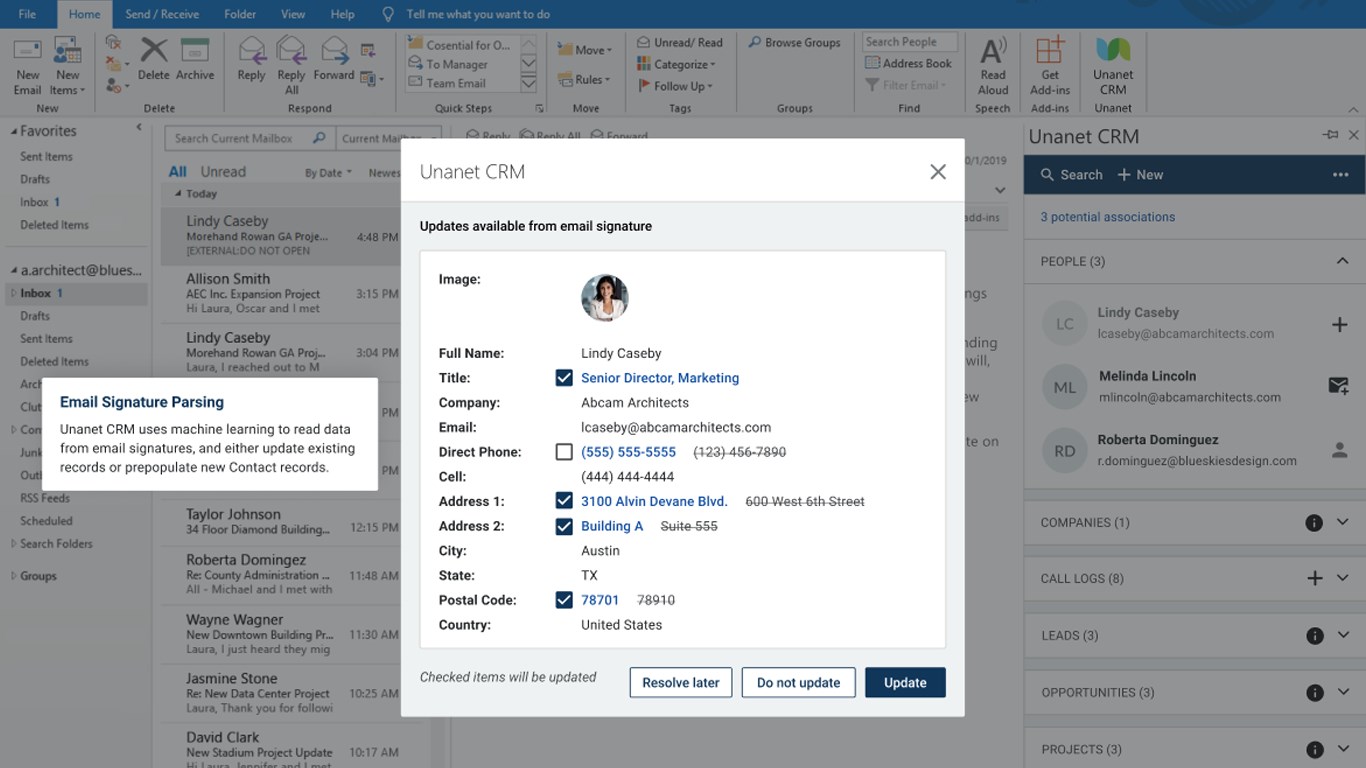Open the Help tab
Viewport: 1366px width, 768px height.
pos(342,14)
